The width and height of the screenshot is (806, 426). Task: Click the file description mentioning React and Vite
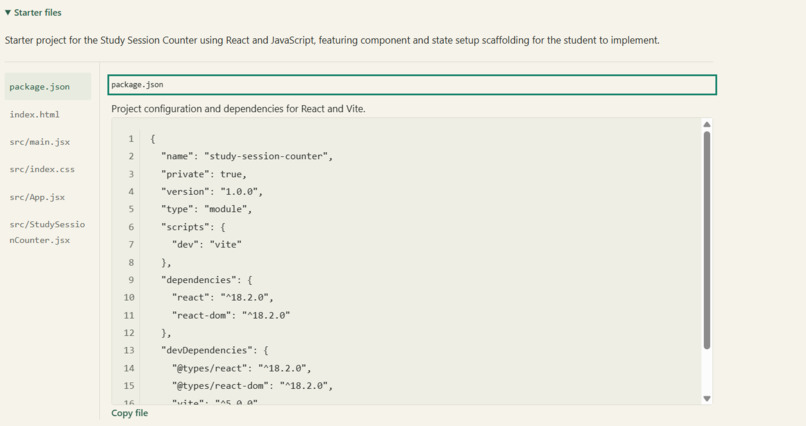pyautogui.click(x=238, y=108)
